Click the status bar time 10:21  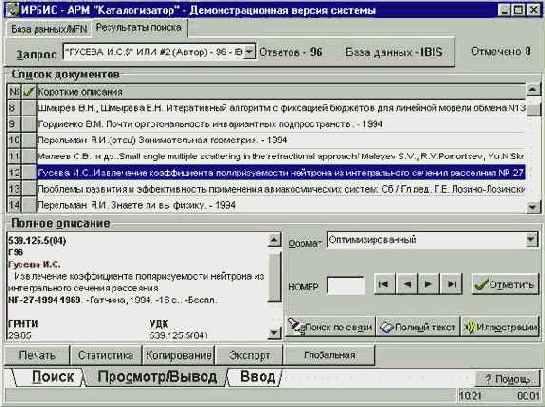[x=470, y=396]
